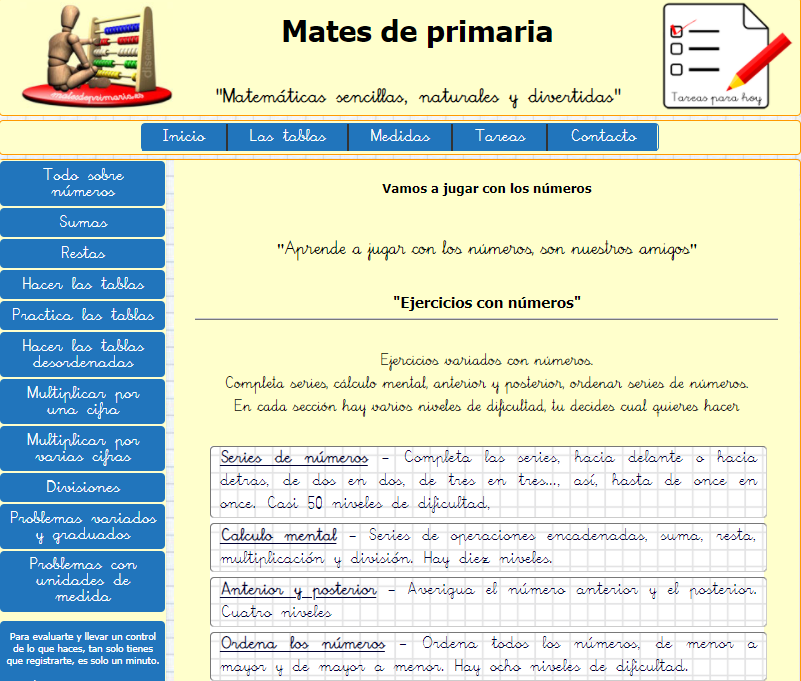The image size is (801, 681).
Task: Select the Sumas sidebar button
Action: pyautogui.click(x=83, y=222)
